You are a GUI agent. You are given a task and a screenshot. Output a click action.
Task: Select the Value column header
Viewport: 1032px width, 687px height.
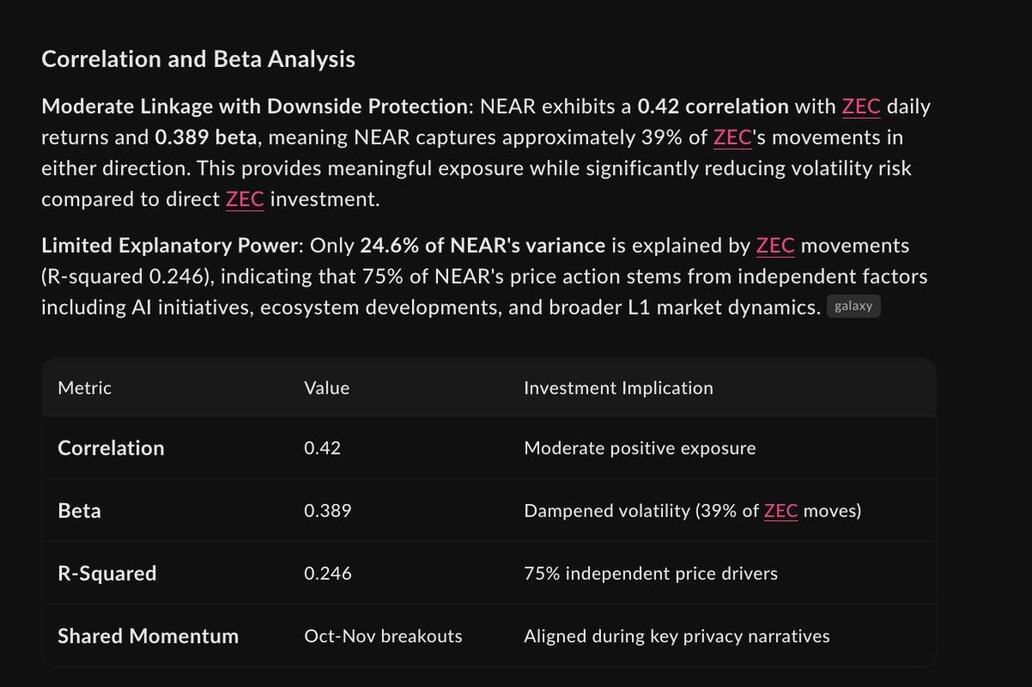tap(327, 388)
